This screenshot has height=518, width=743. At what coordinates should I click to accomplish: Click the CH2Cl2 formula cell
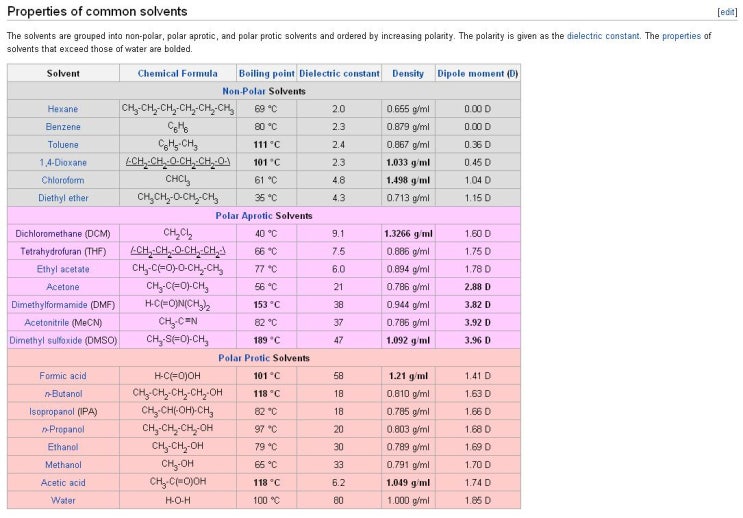click(178, 234)
